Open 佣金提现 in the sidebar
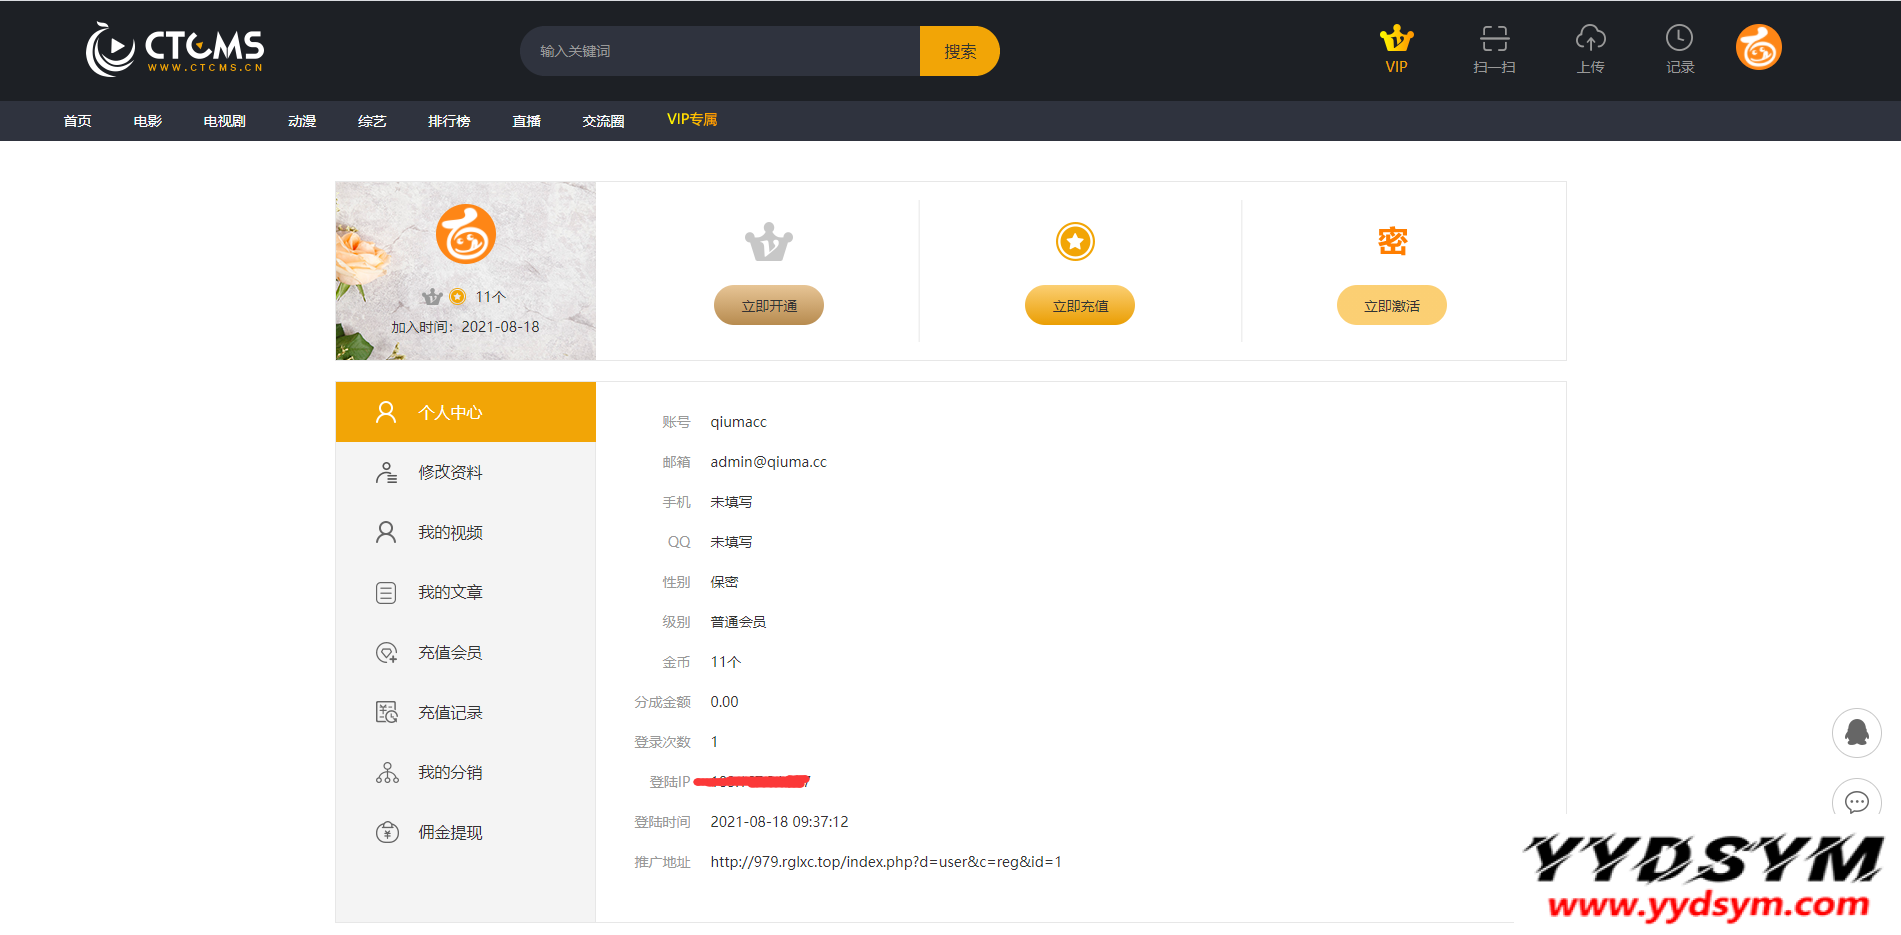Viewport: 1901px width, 935px height. 450,832
